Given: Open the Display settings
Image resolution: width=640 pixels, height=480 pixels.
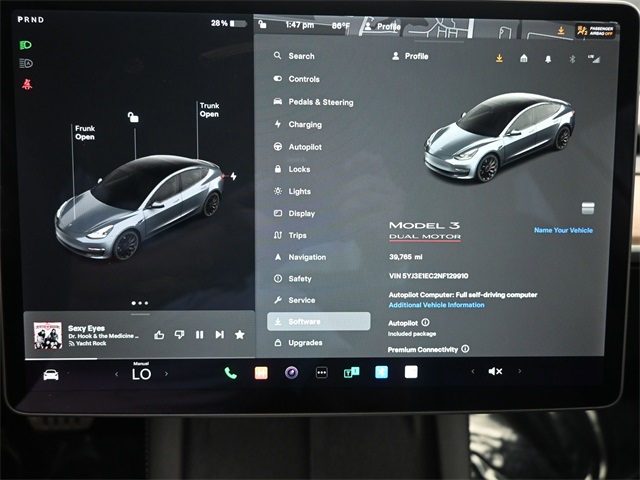Looking at the screenshot, I should point(295,213).
